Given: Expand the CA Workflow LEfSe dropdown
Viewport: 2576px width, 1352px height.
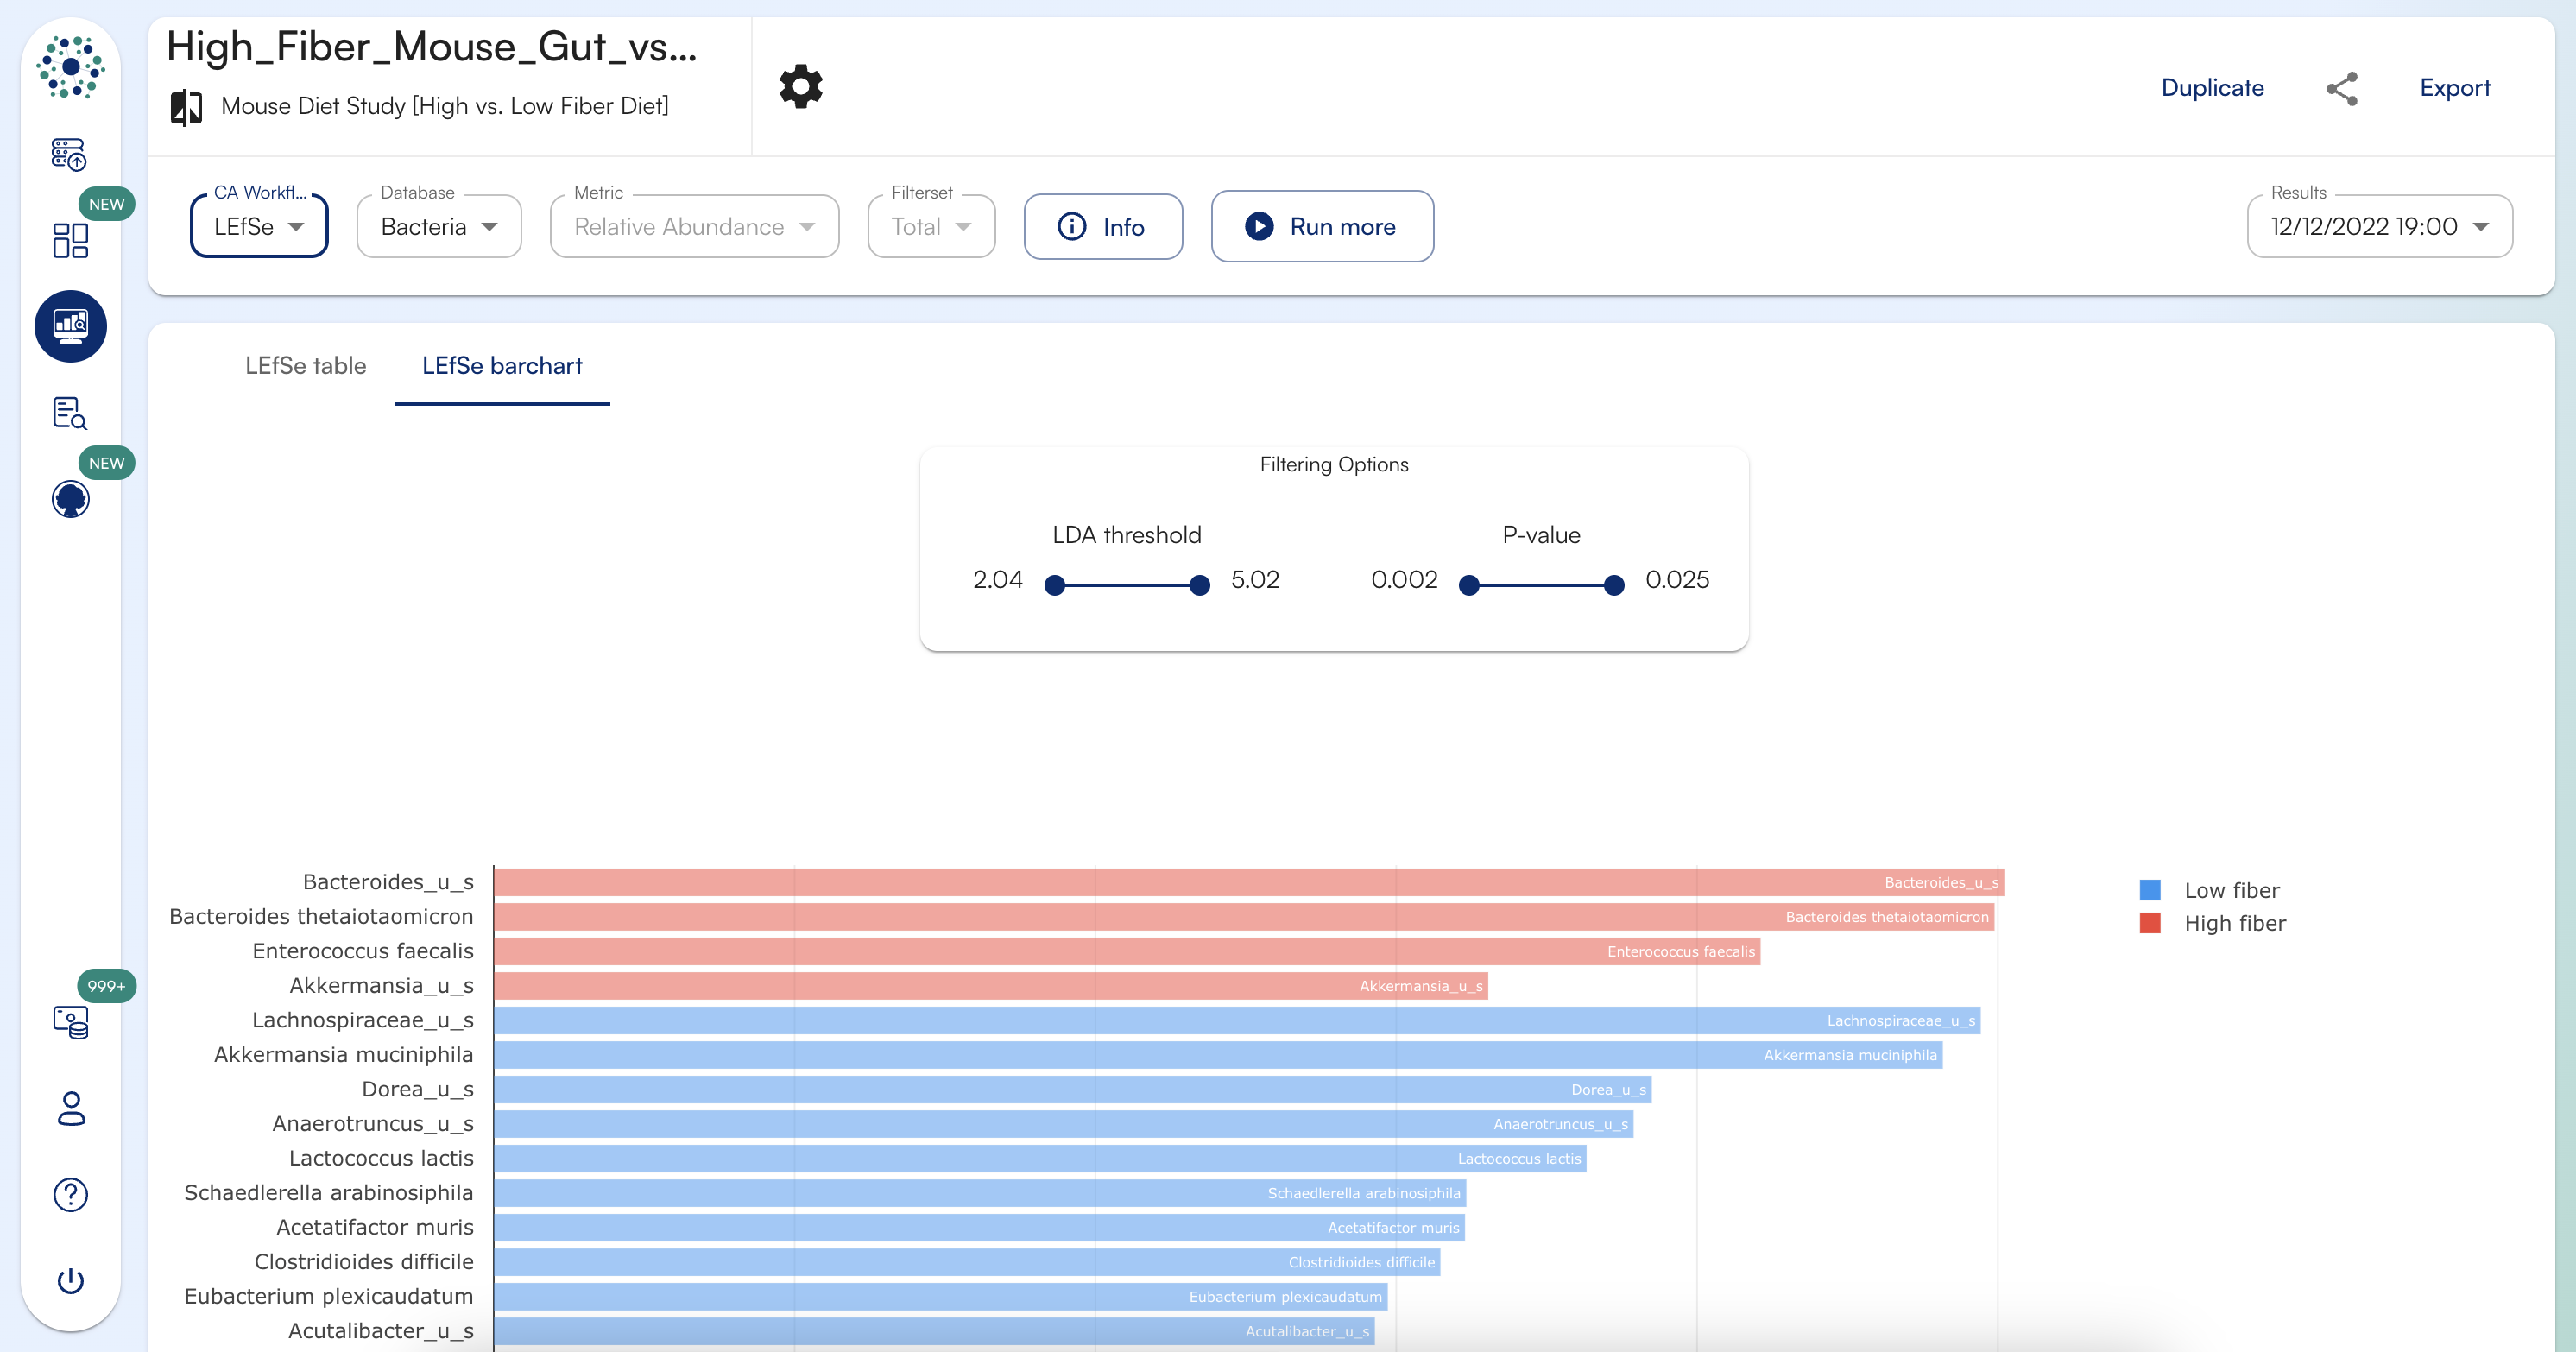Looking at the screenshot, I should 259,227.
